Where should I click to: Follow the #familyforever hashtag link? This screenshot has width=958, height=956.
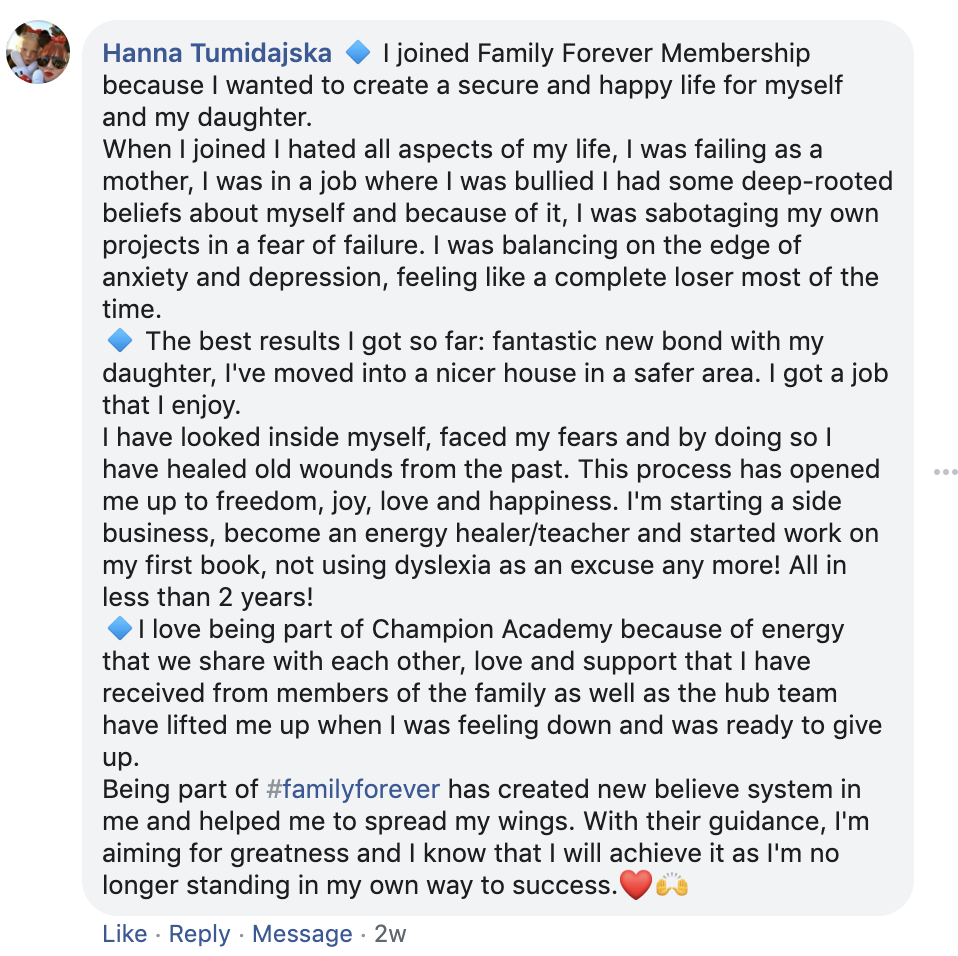tap(353, 789)
